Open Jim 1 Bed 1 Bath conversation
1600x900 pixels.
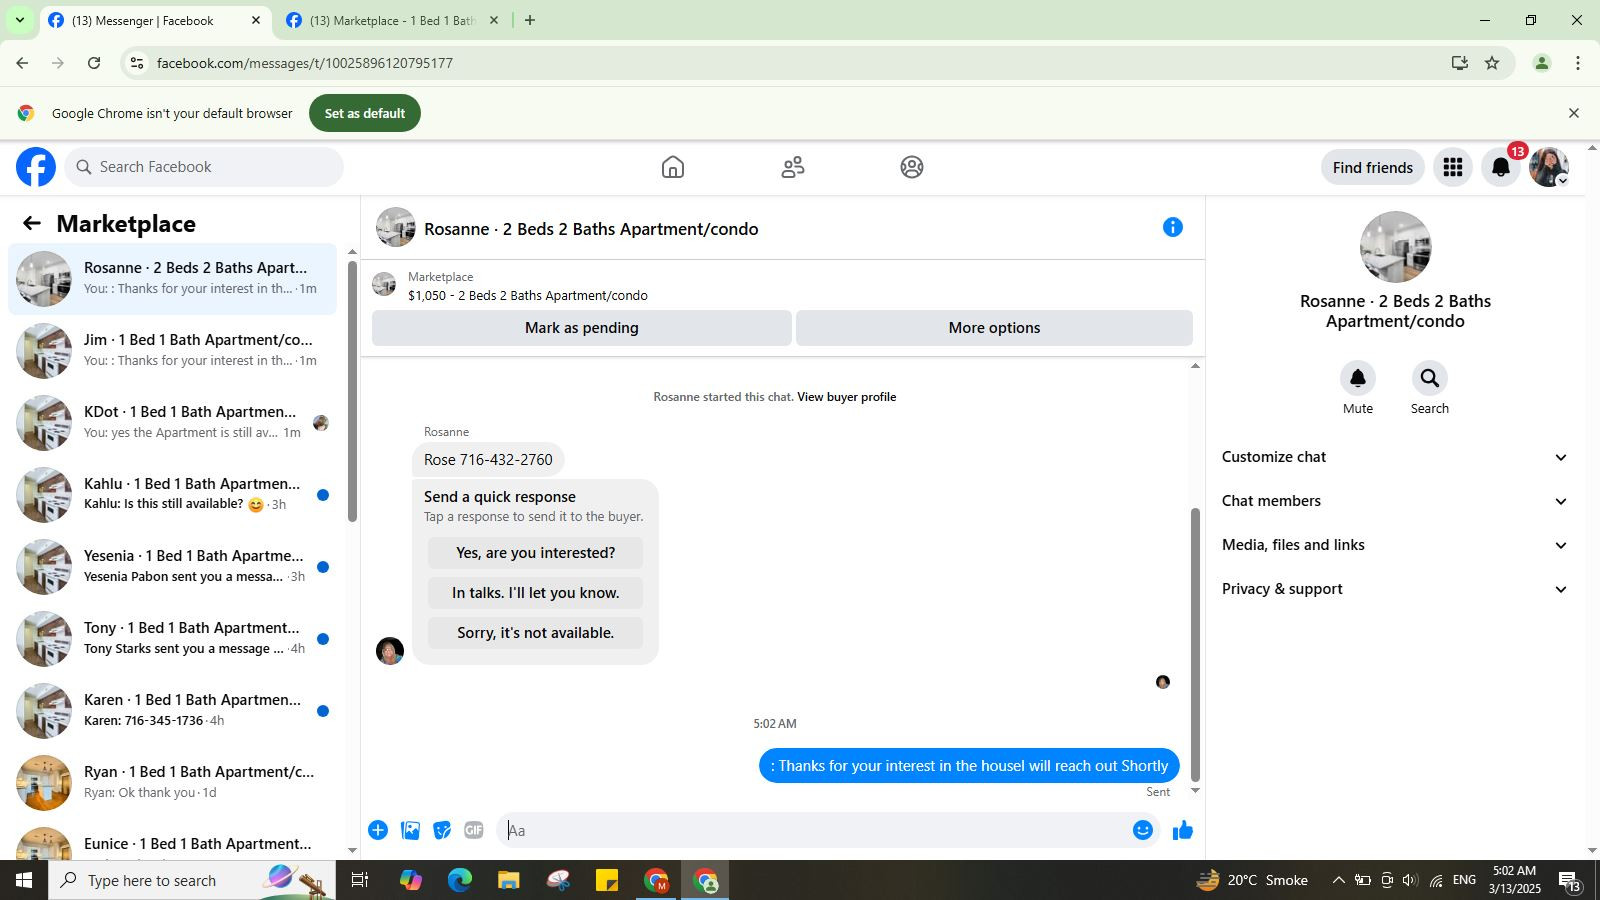(172, 351)
